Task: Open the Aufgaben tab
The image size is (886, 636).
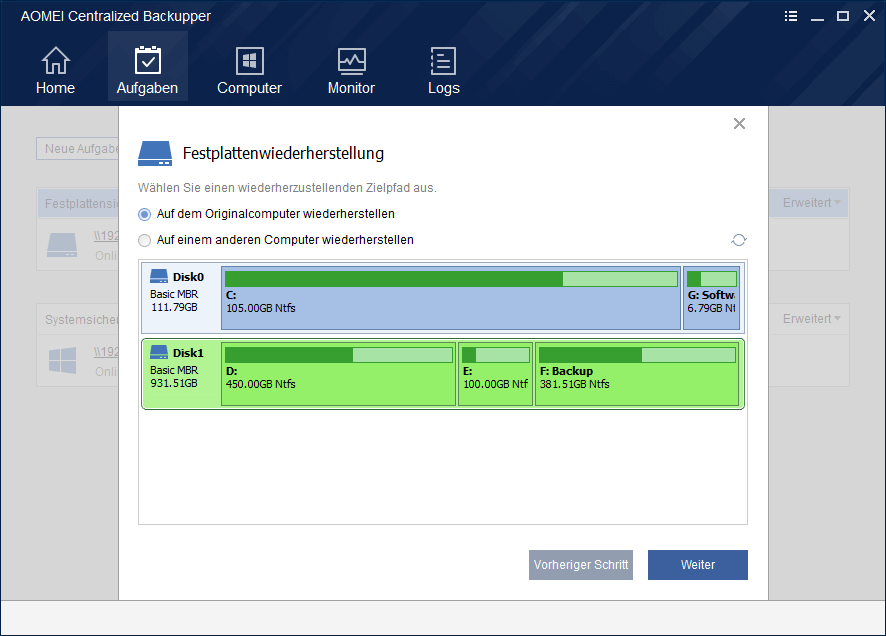Action: (x=147, y=68)
